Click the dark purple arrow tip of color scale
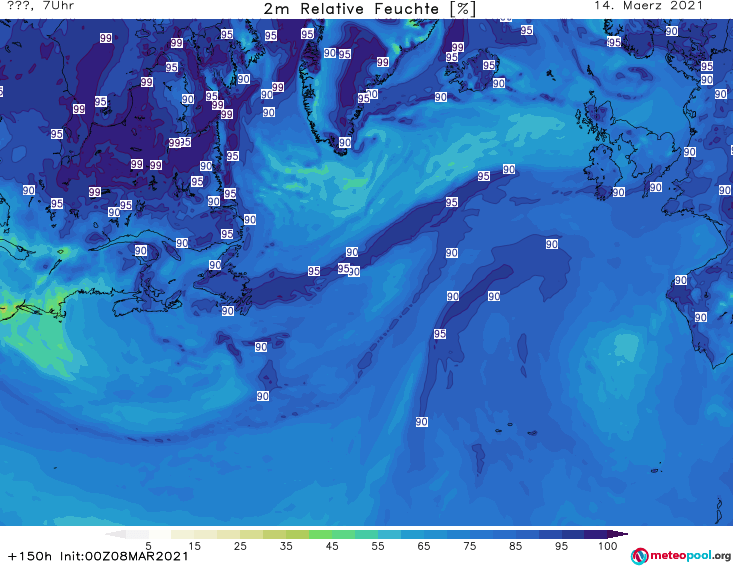Viewport: 733px width, 566px height. pos(620,534)
